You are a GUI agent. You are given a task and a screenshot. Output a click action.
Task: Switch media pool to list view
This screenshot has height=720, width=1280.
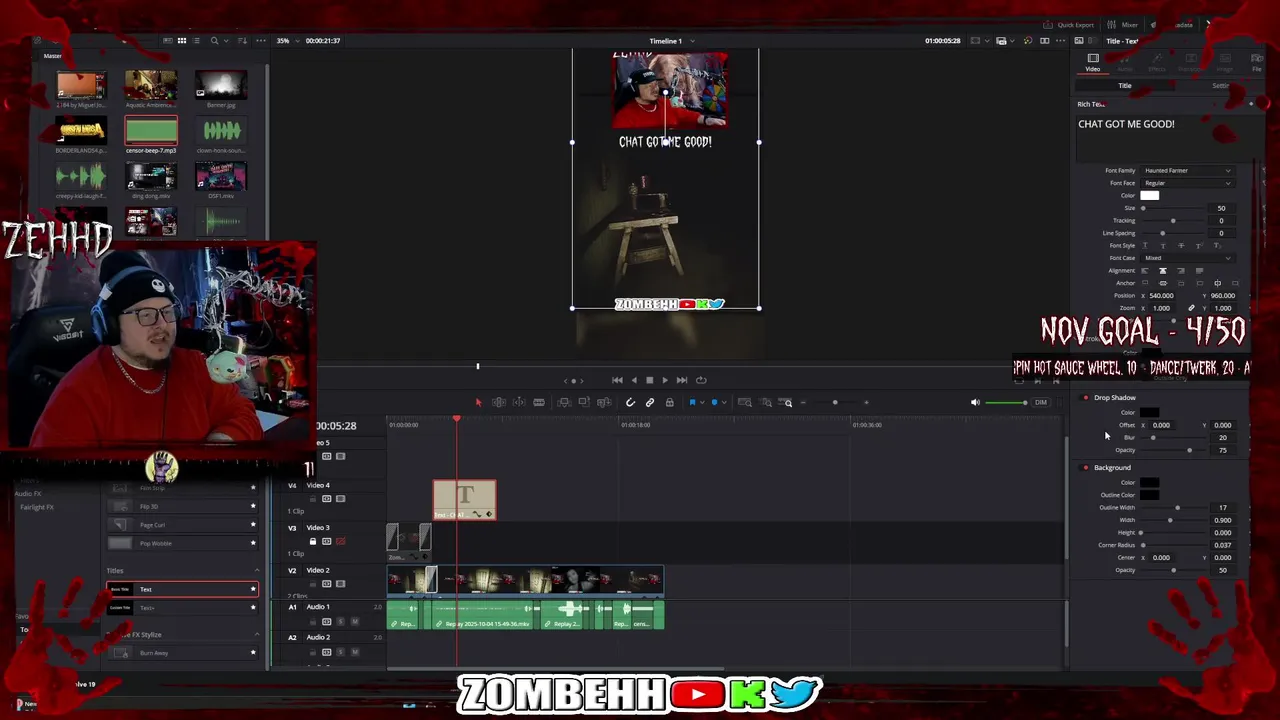(x=196, y=40)
